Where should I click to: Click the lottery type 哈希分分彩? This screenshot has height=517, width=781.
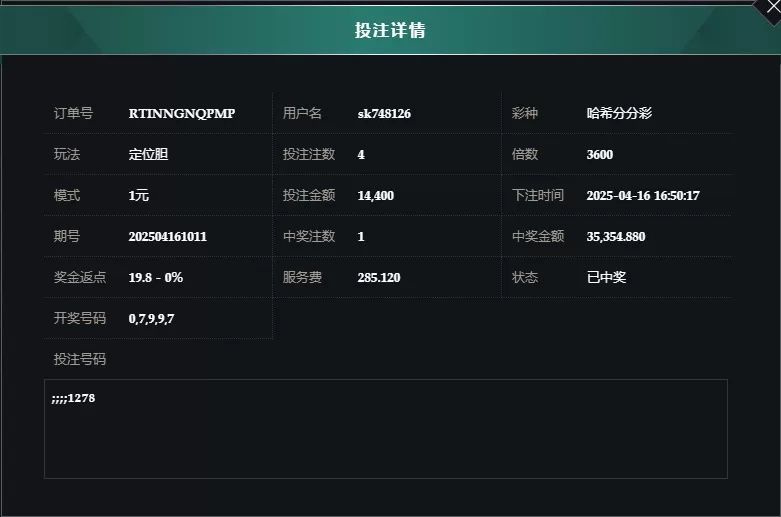point(619,114)
